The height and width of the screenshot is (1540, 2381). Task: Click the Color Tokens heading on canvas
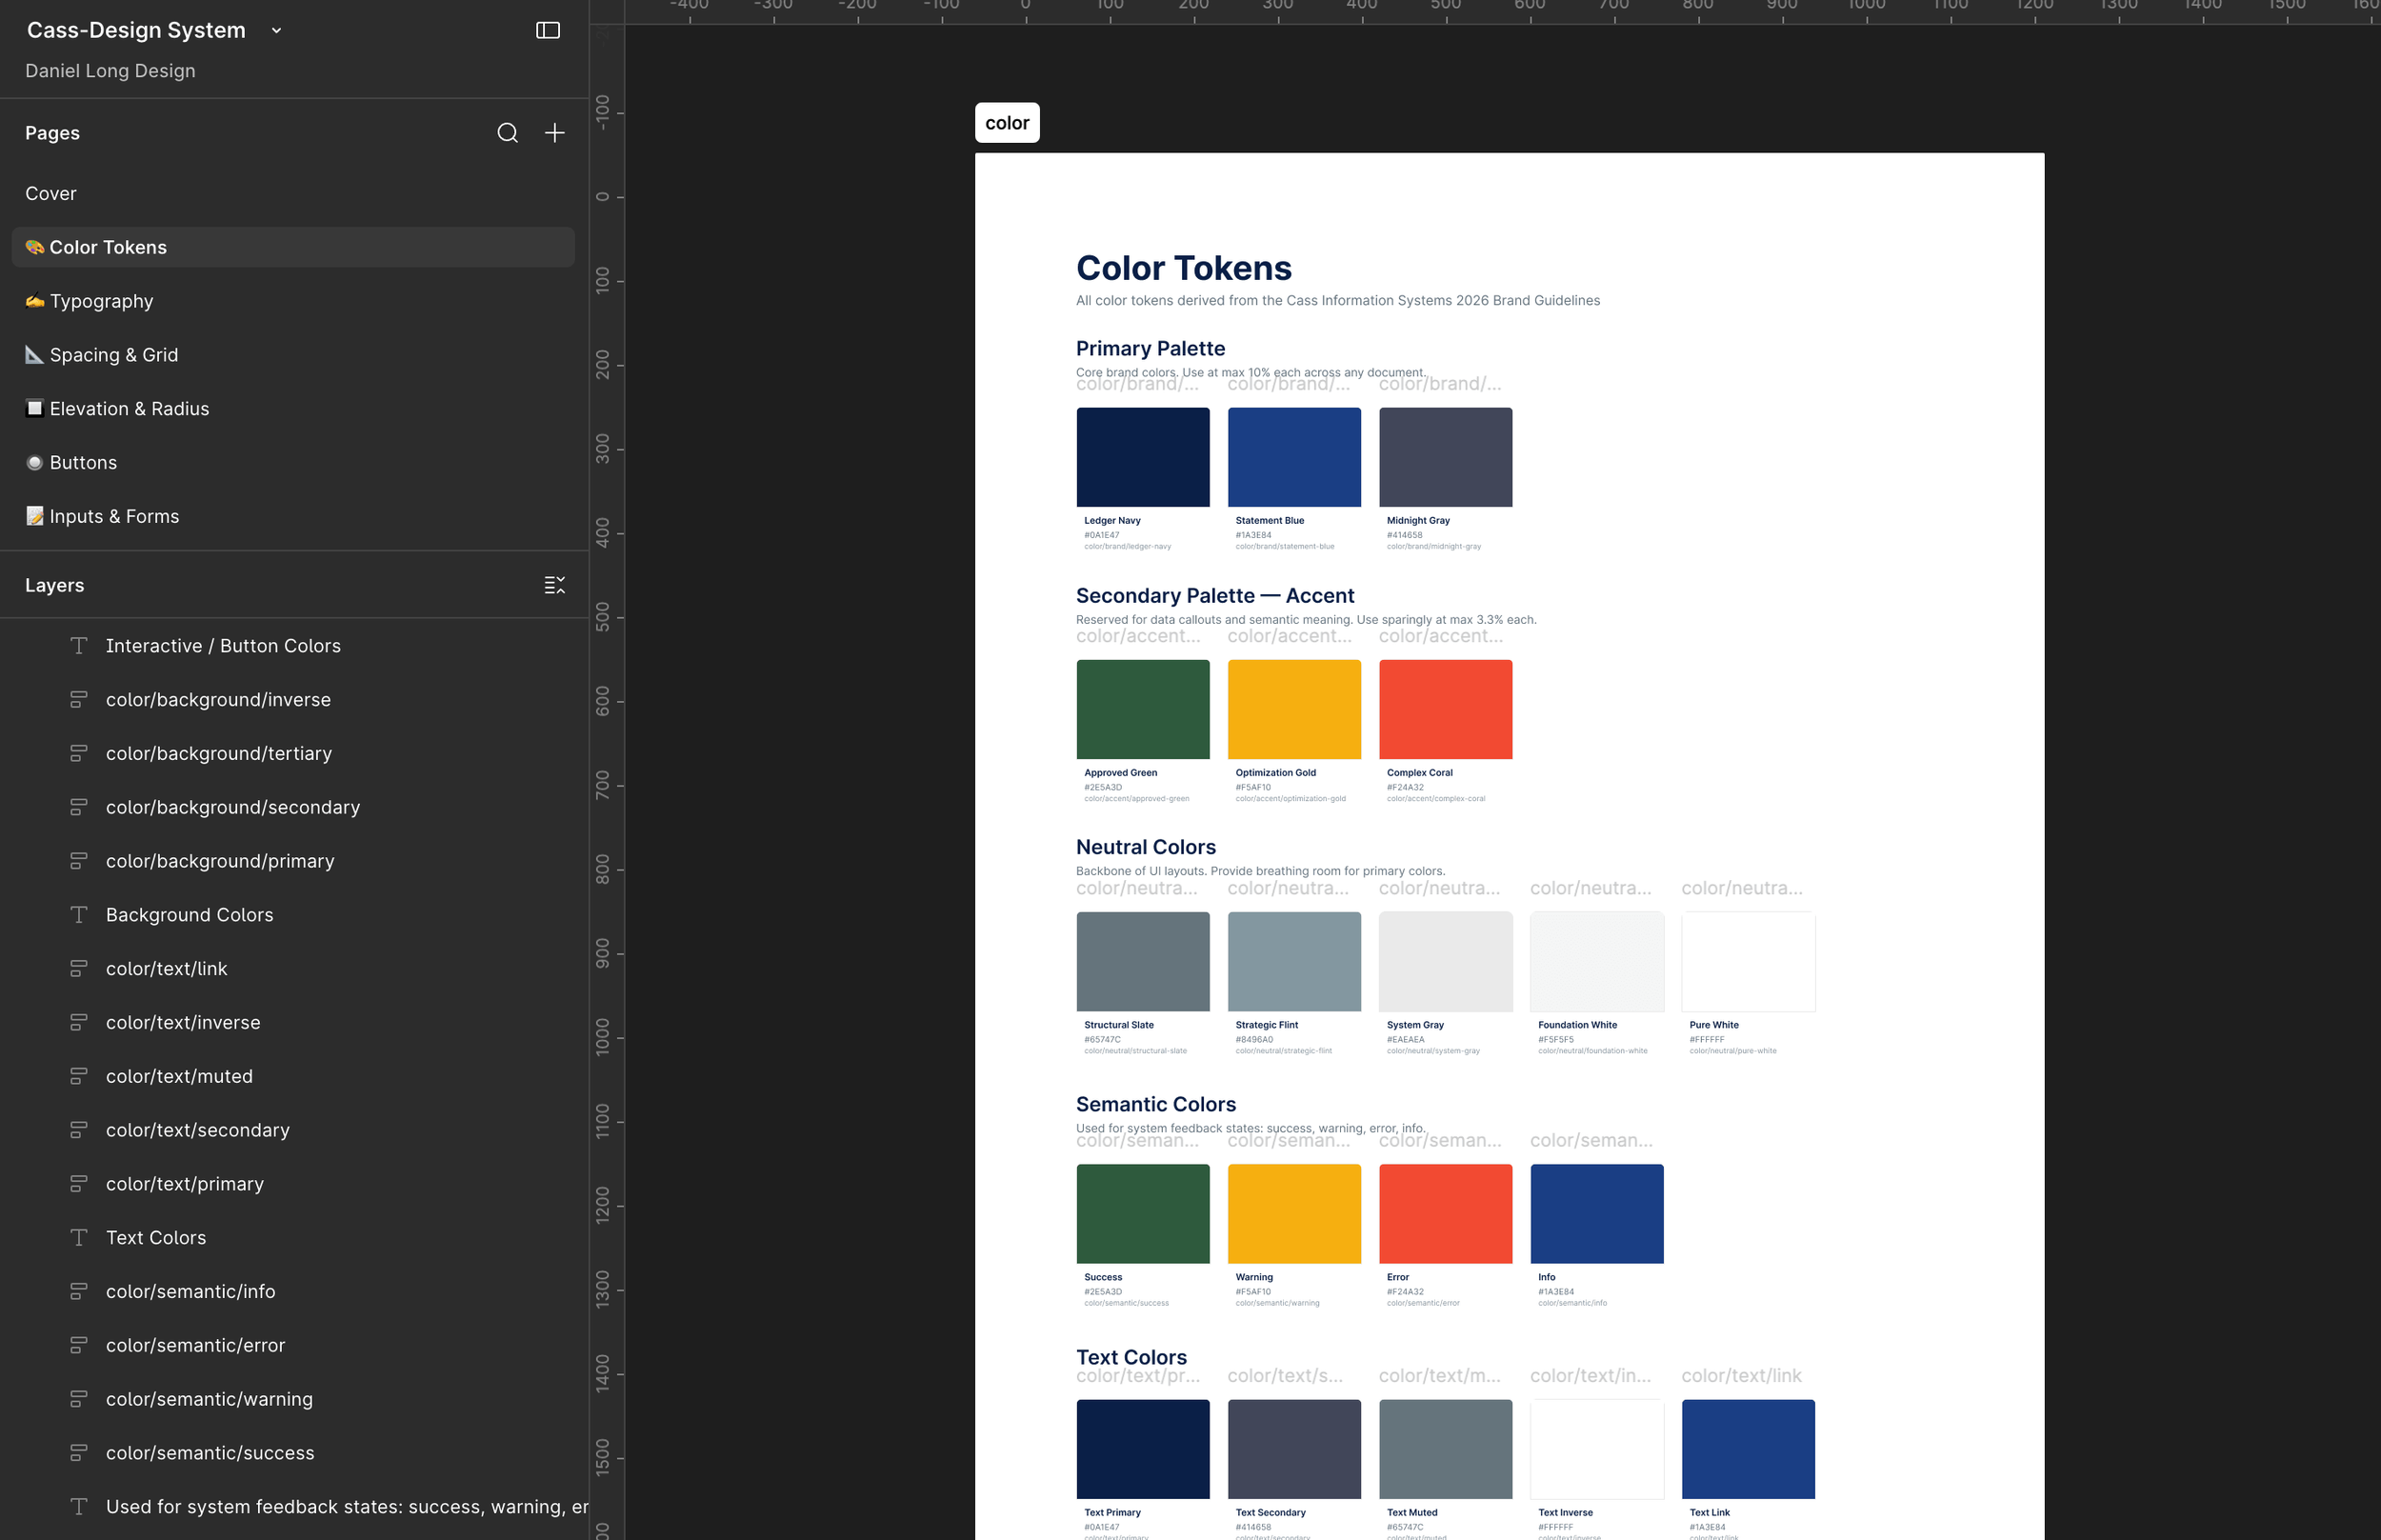click(x=1184, y=268)
